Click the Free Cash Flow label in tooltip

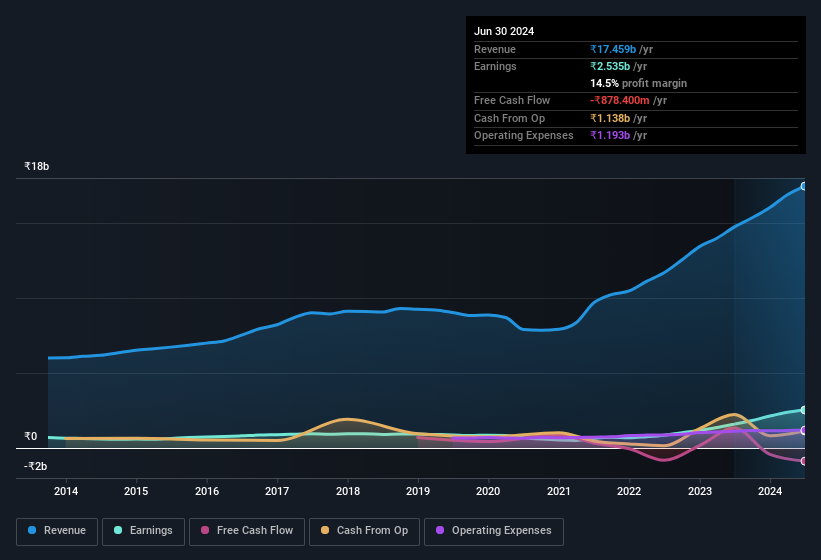tap(512, 100)
